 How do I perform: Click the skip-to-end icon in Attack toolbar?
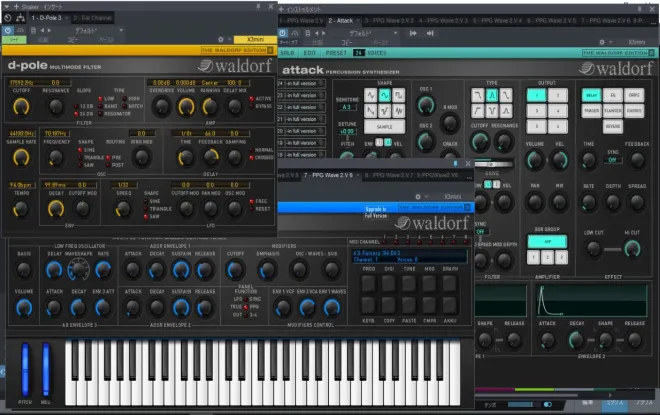tap(430, 33)
